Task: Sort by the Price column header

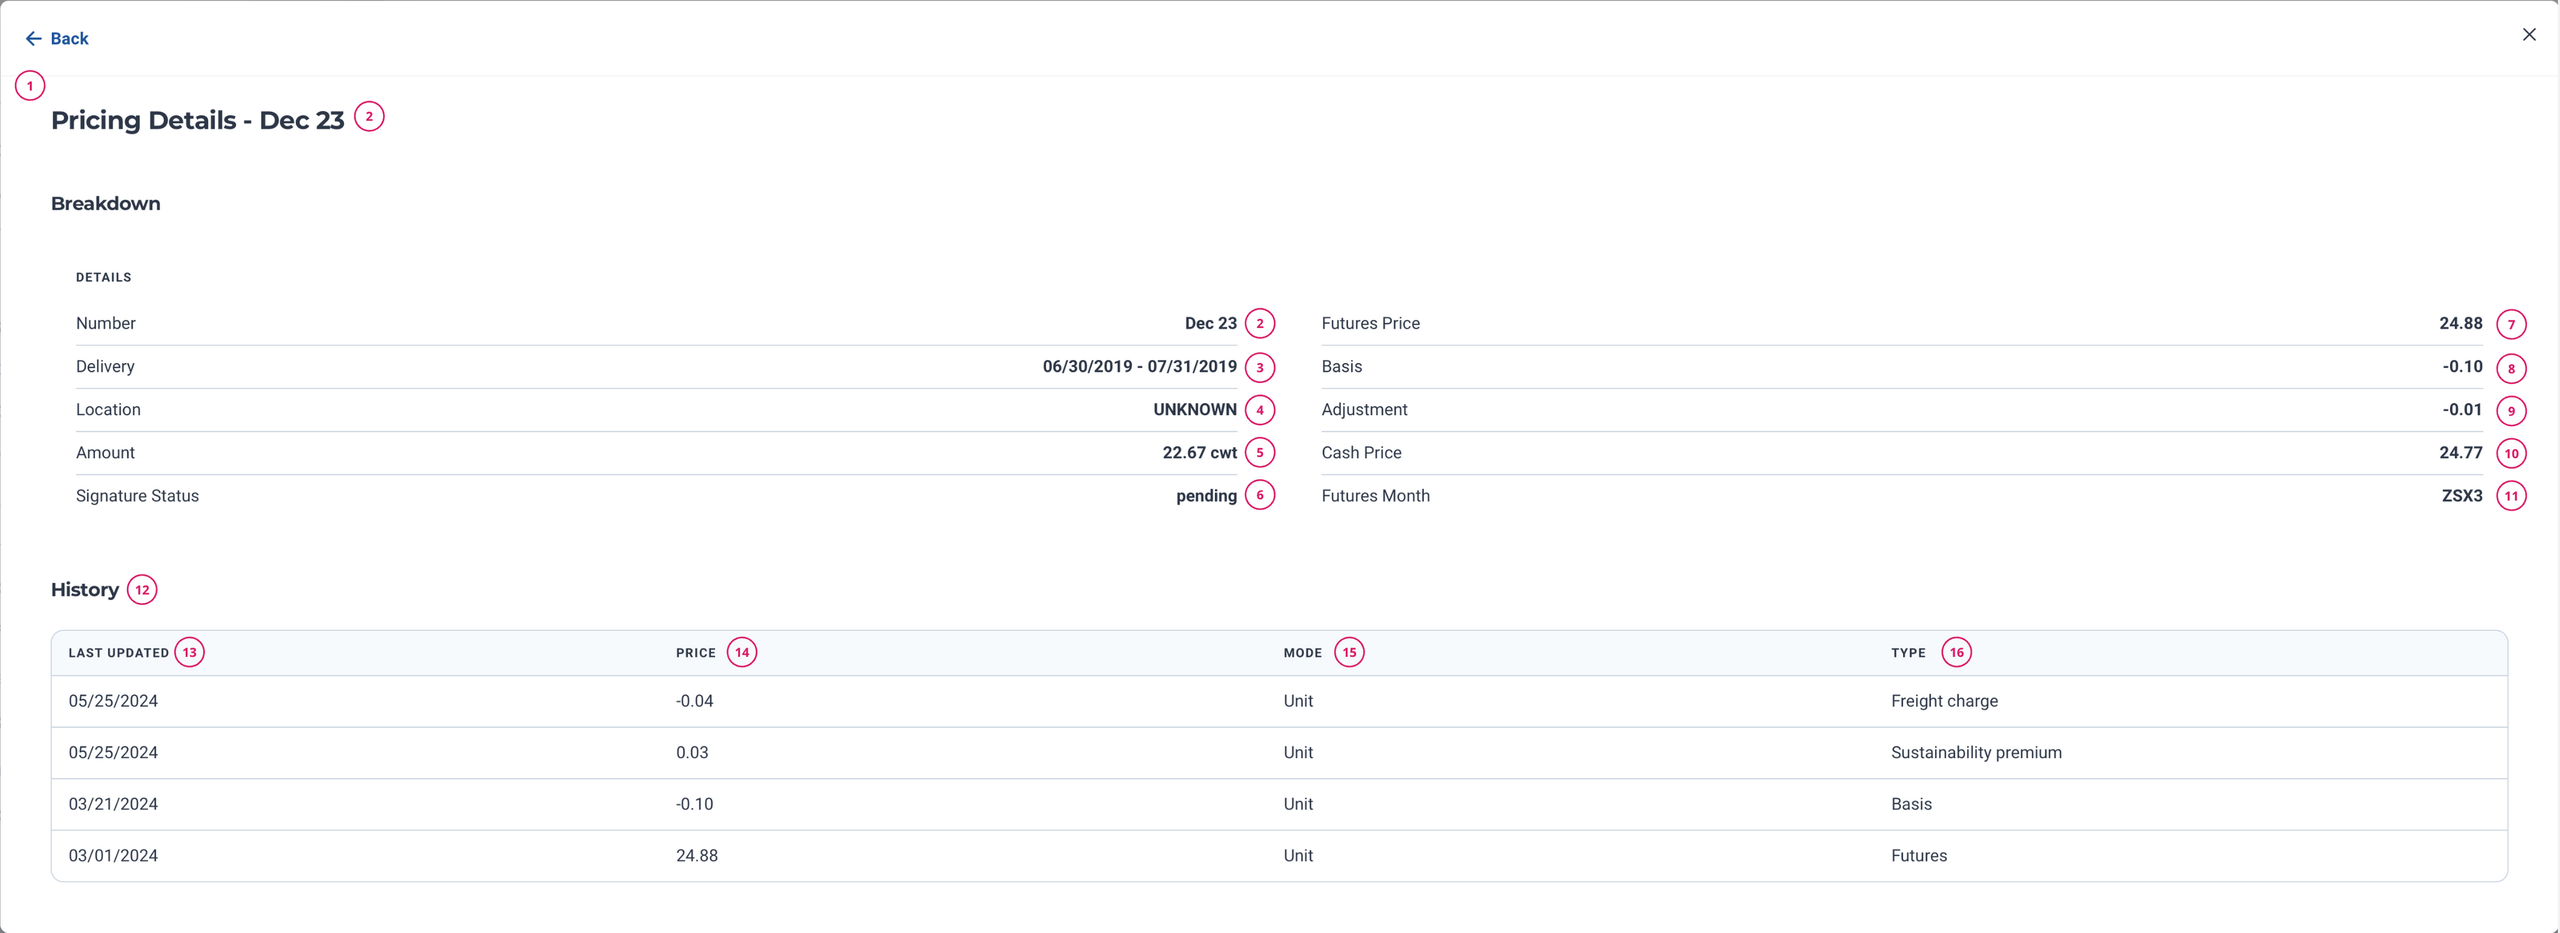Action: pyautogui.click(x=696, y=652)
